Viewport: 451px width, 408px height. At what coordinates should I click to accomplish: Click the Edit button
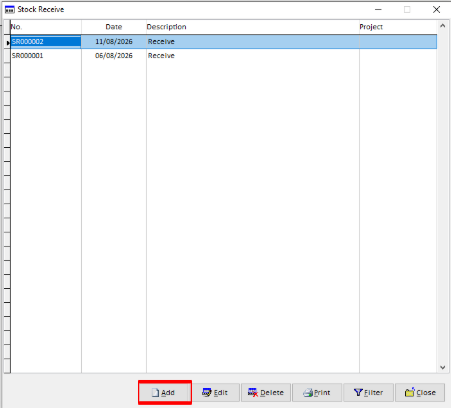215,392
